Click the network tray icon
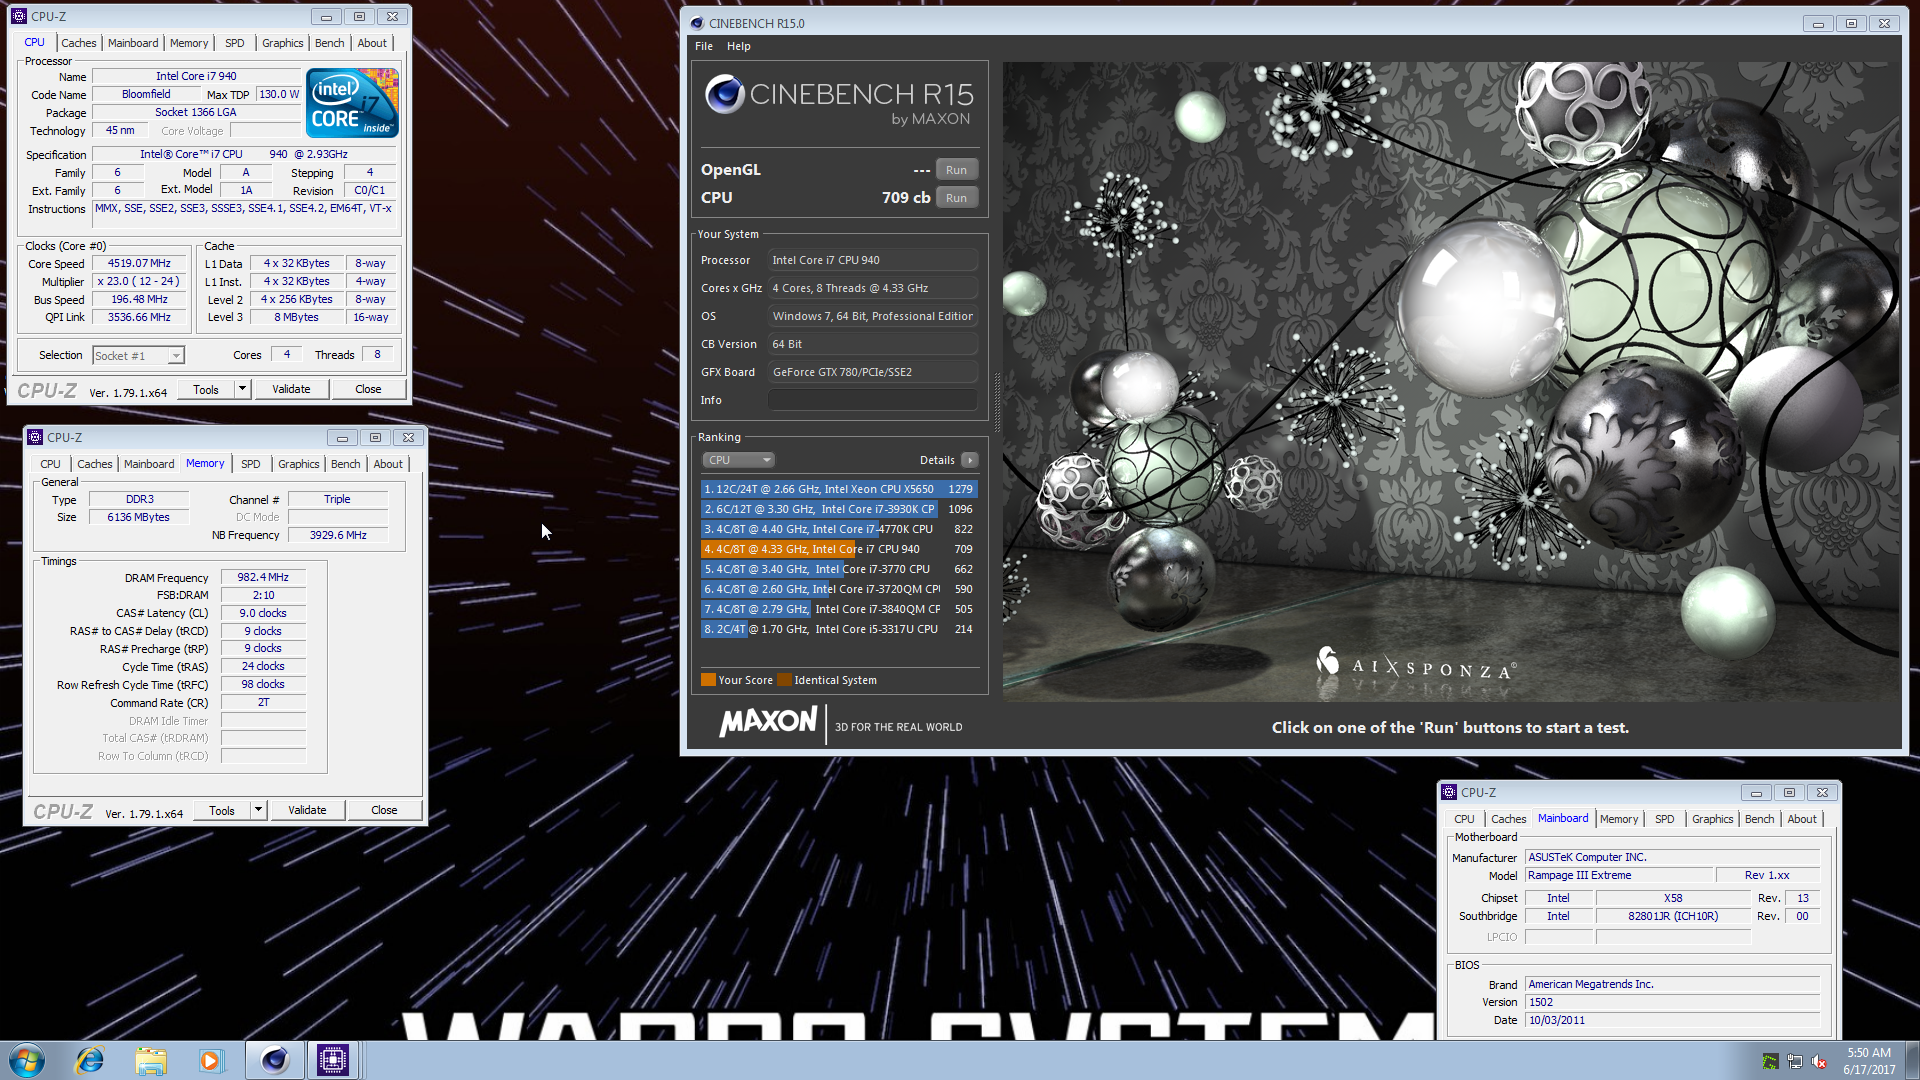 pos(1795,1062)
